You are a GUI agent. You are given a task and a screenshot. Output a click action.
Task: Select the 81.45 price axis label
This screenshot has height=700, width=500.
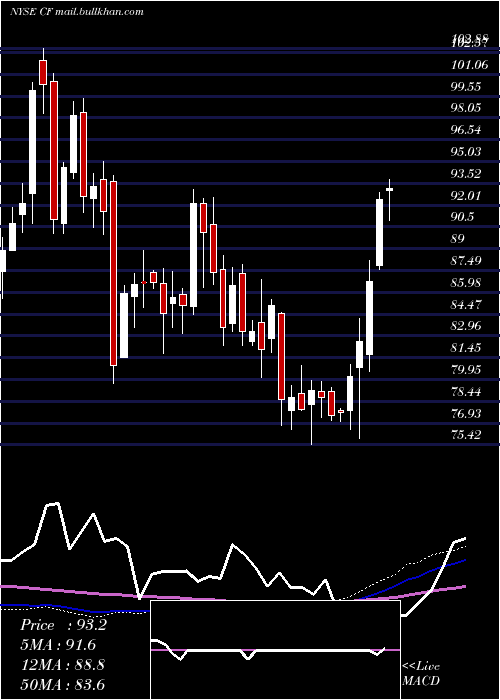coord(466,348)
